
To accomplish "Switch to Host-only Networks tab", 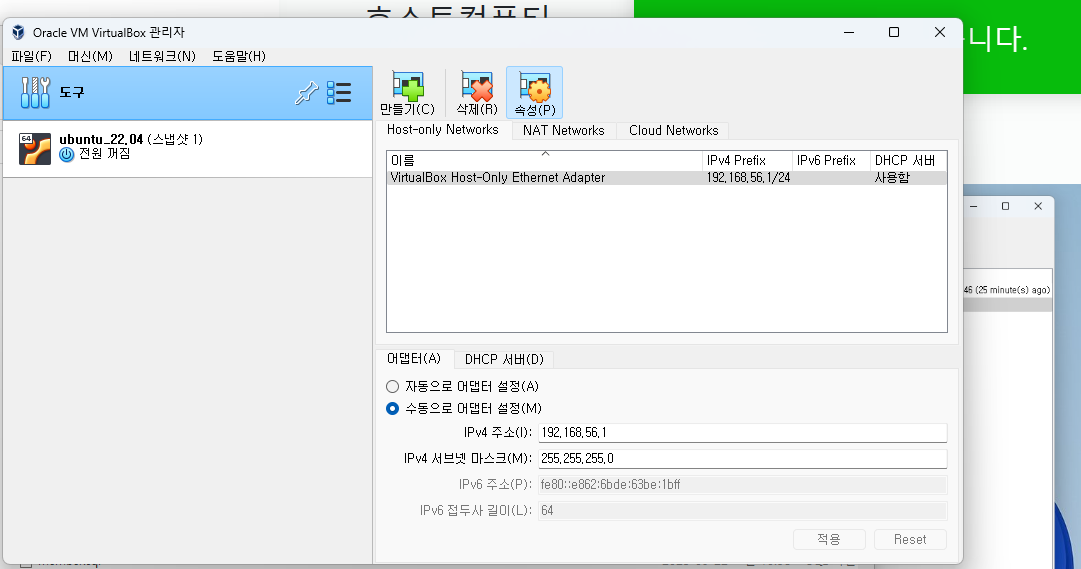I will (x=443, y=130).
